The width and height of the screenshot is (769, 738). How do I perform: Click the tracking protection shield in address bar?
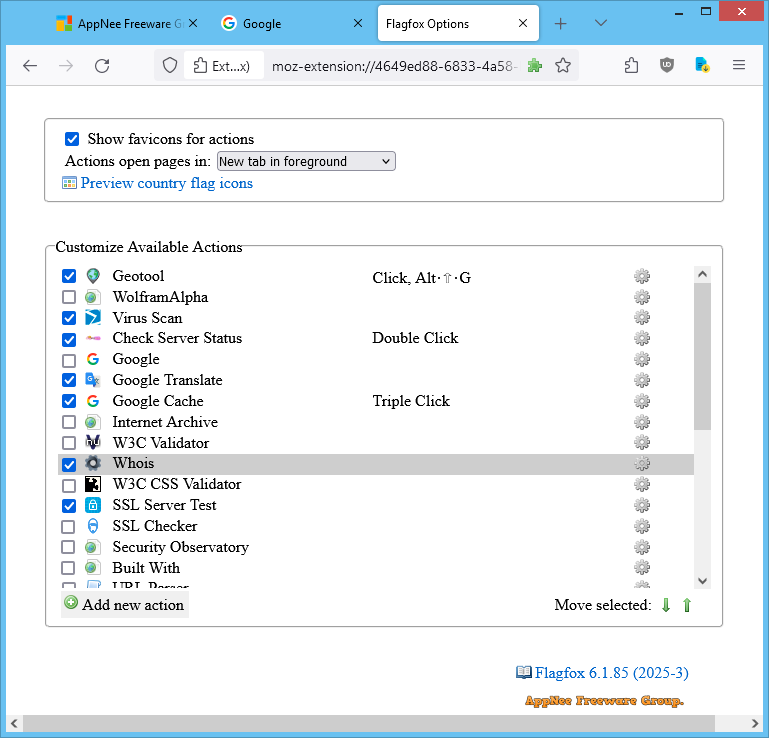170,65
